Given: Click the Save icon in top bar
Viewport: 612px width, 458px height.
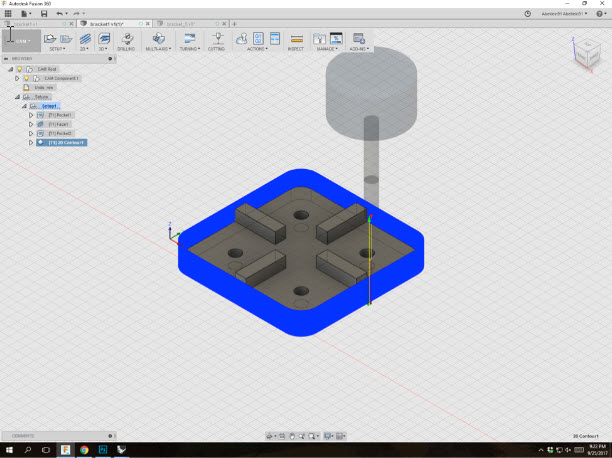Looking at the screenshot, I should (x=43, y=13).
